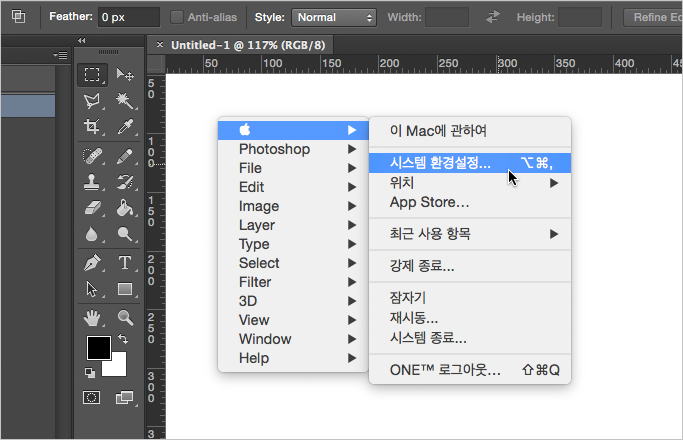
Task: Choose 시스템 종료...
Action: pos(470,338)
